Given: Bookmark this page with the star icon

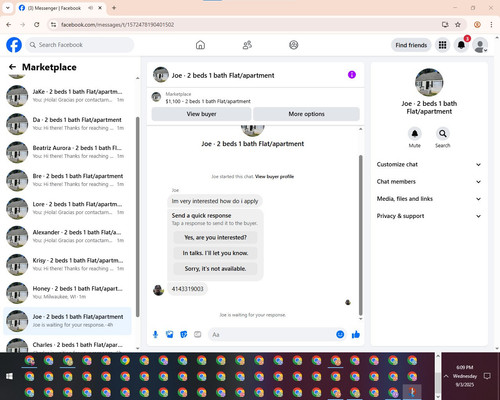Looking at the screenshot, I should [458, 25].
